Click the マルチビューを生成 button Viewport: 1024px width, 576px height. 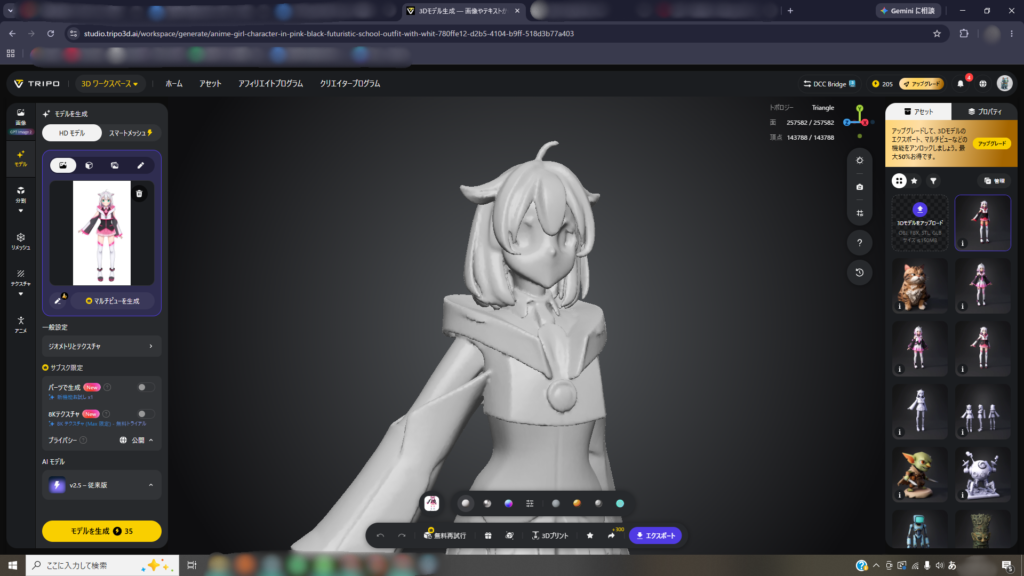click(113, 301)
